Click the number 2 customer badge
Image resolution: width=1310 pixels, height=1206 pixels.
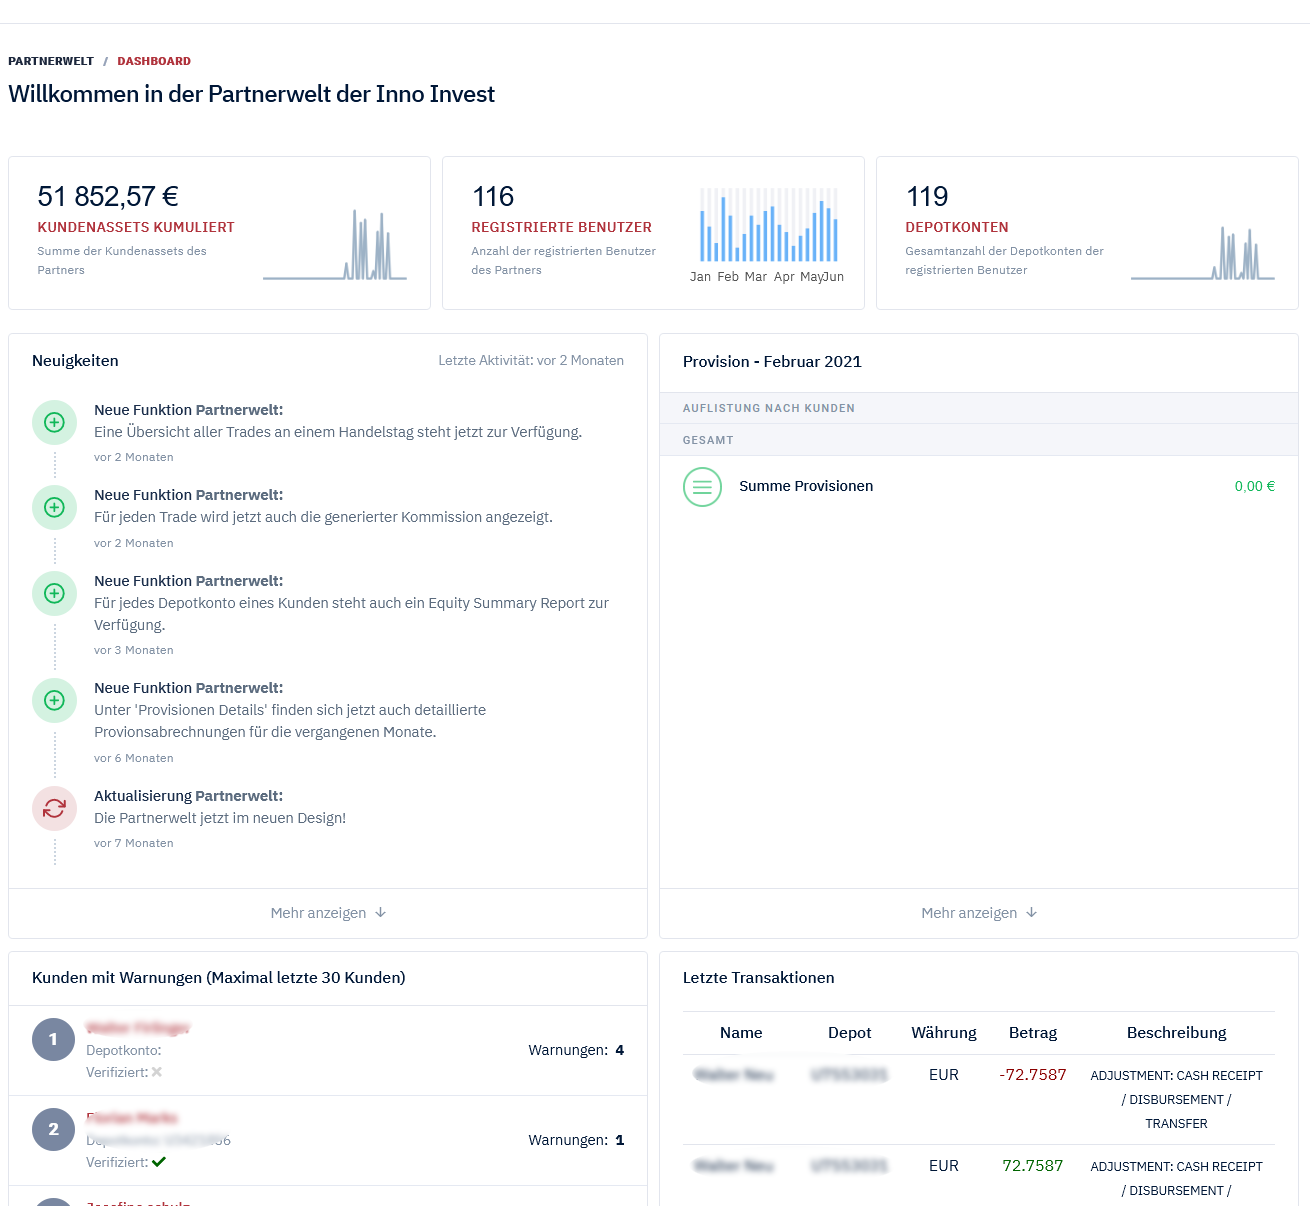[54, 1129]
